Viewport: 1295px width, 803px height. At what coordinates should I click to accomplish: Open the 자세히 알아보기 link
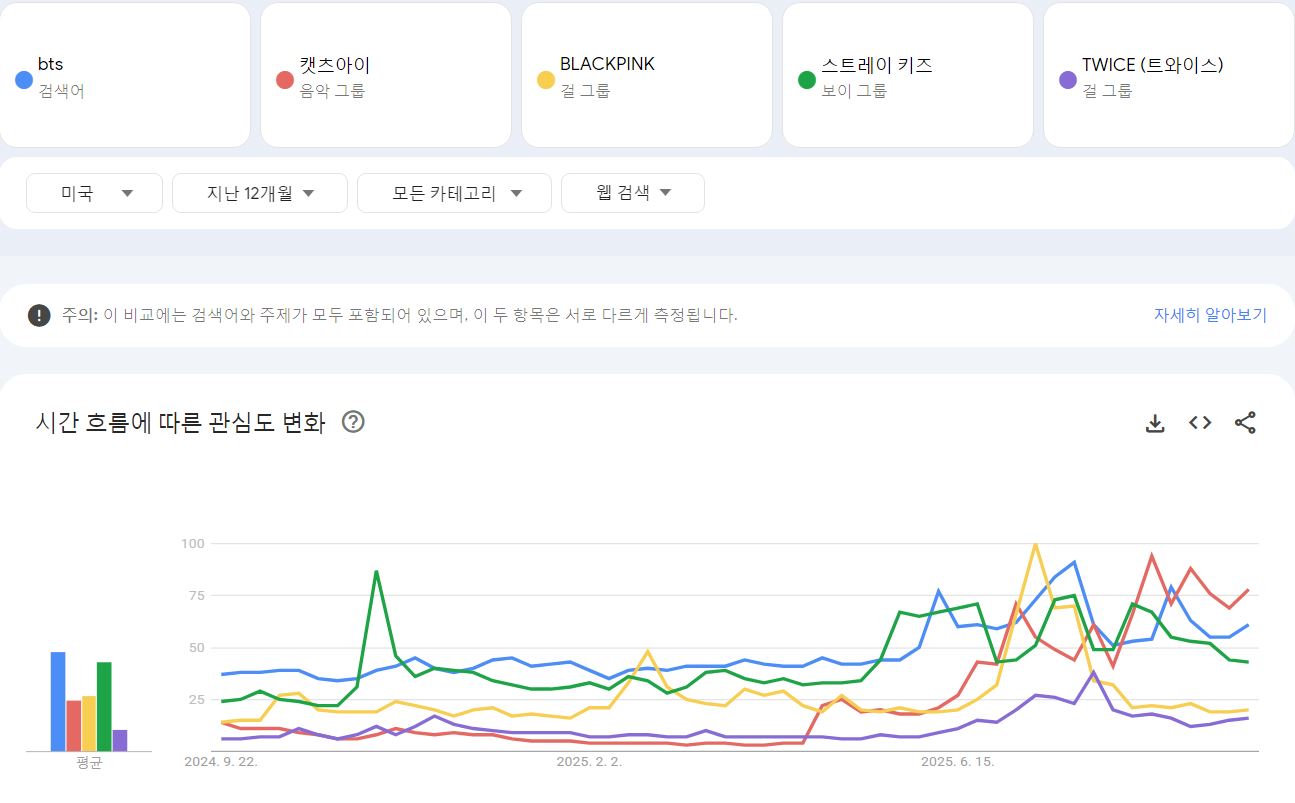1210,315
